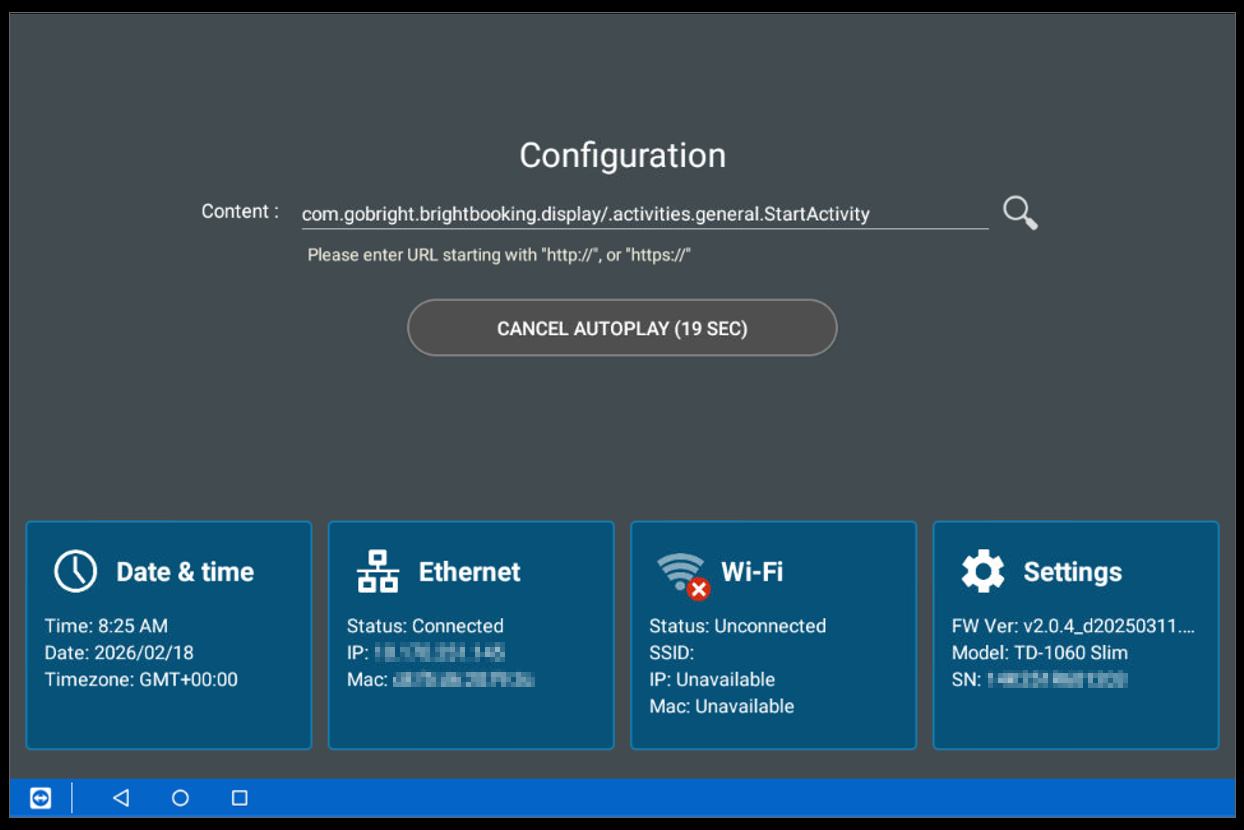Tap the Android home circle button
The height and width of the screenshot is (830, 1244).
[x=180, y=798]
